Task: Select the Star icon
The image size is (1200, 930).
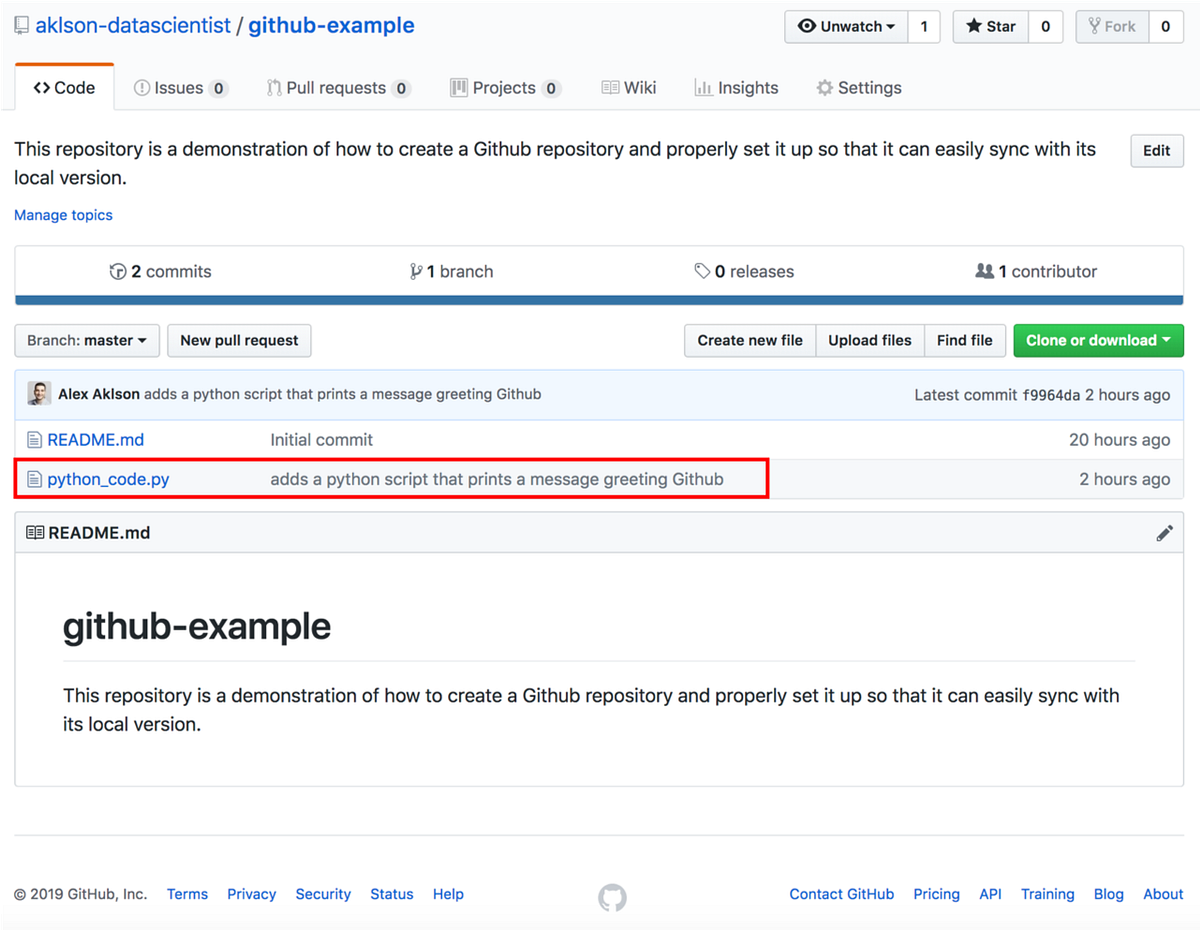Action: (x=974, y=27)
